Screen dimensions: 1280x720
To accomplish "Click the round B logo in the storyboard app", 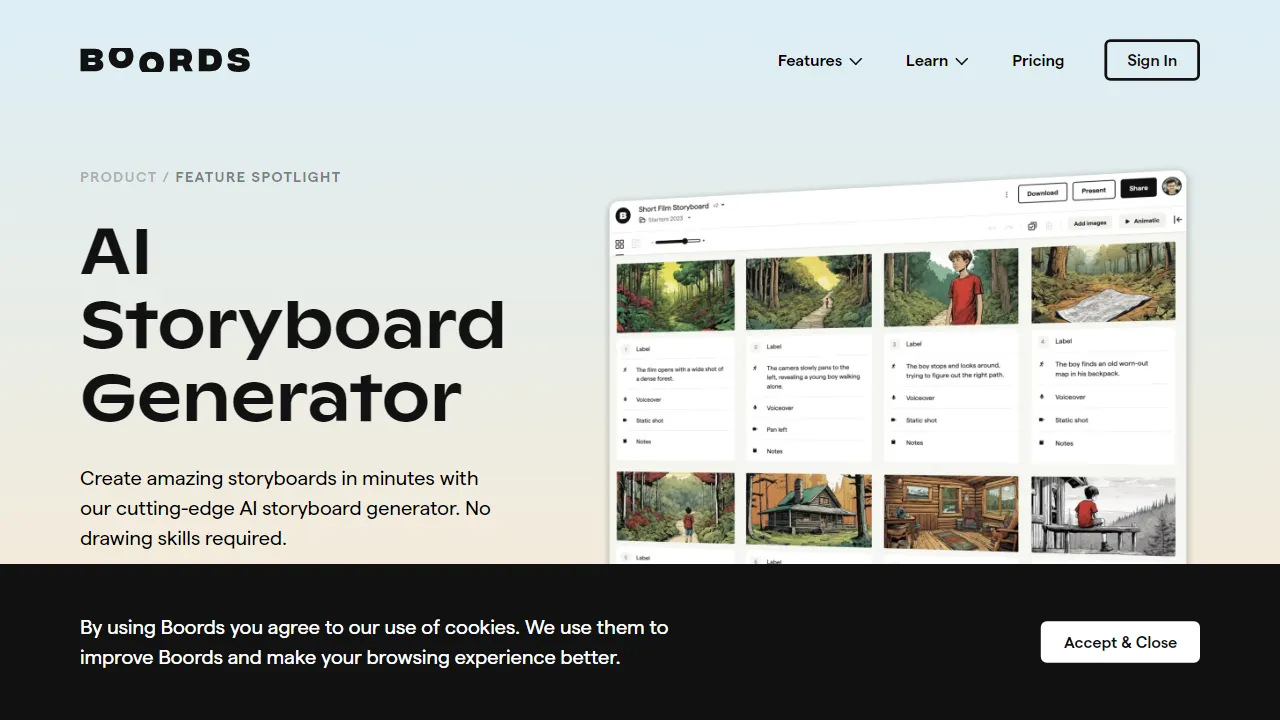I will tap(623, 215).
